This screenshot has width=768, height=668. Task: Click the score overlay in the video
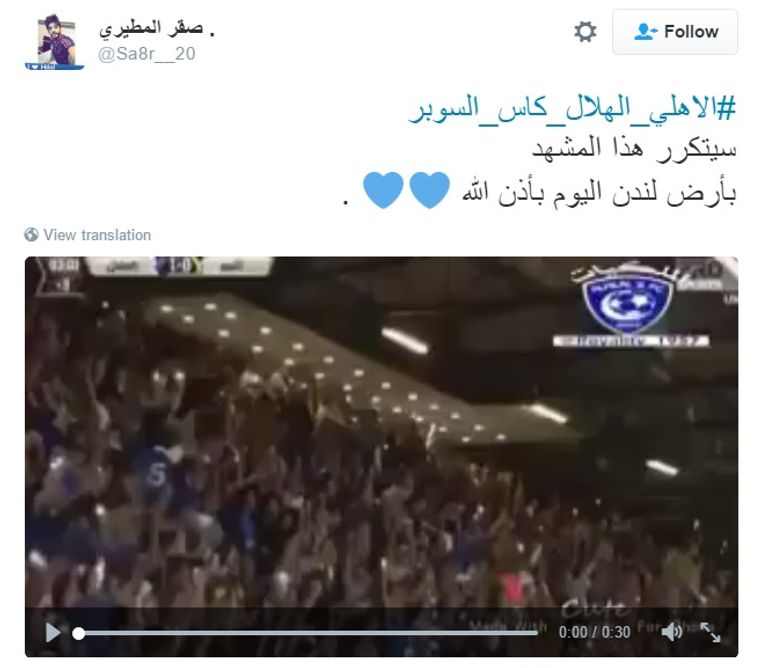[x=179, y=266]
